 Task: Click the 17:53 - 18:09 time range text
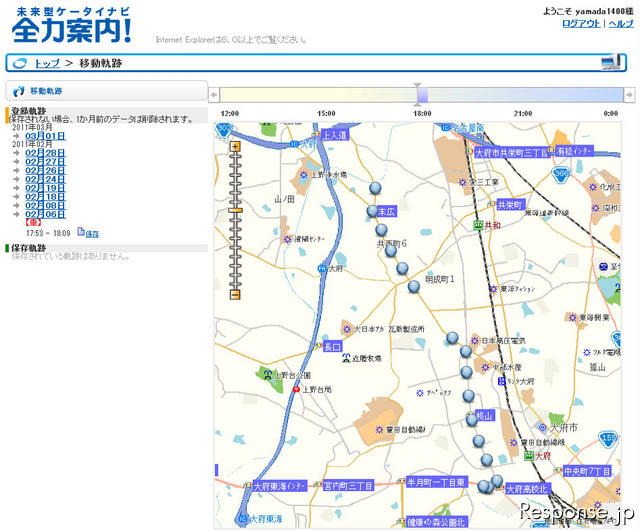48,233
